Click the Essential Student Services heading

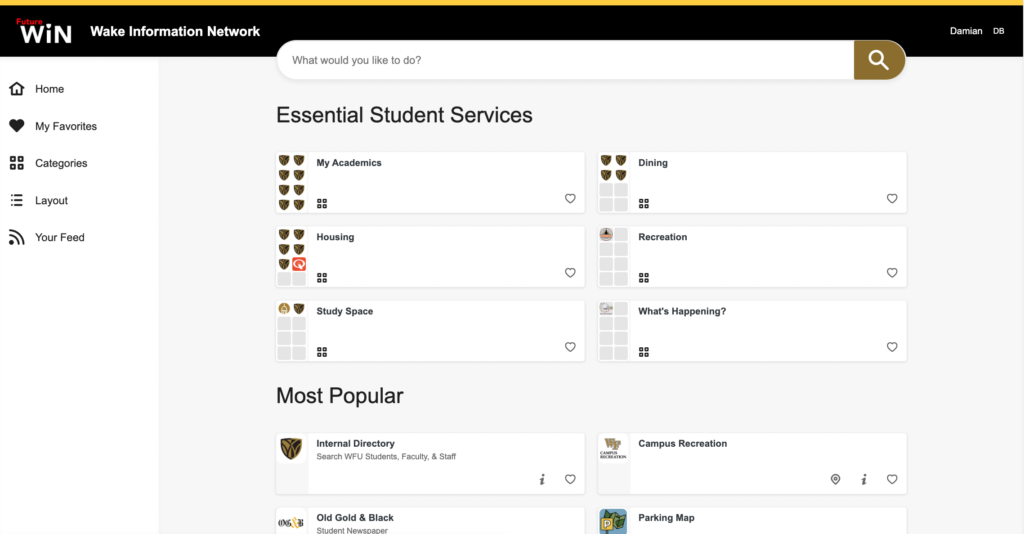click(x=404, y=115)
